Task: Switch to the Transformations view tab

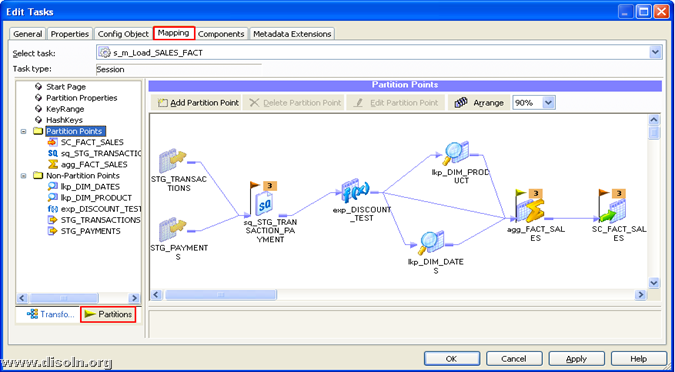Action: coord(50,314)
